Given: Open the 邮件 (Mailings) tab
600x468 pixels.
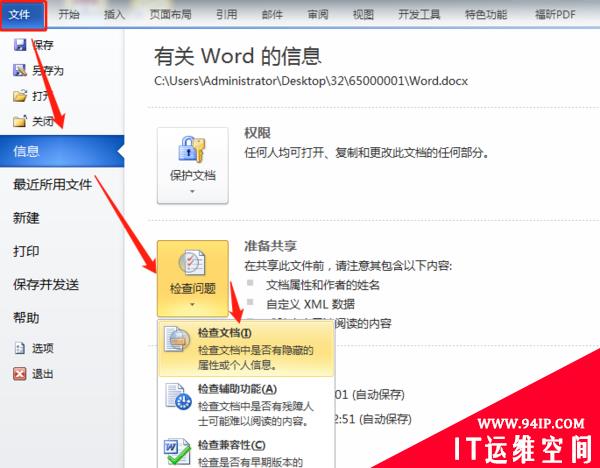Looking at the screenshot, I should point(272,15).
